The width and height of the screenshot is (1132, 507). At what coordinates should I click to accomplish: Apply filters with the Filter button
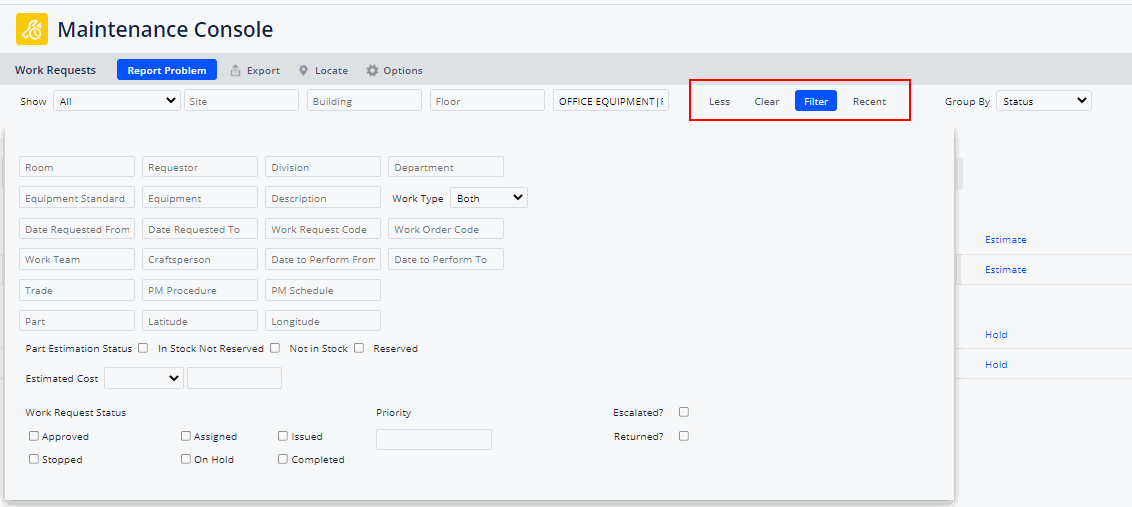coord(815,101)
